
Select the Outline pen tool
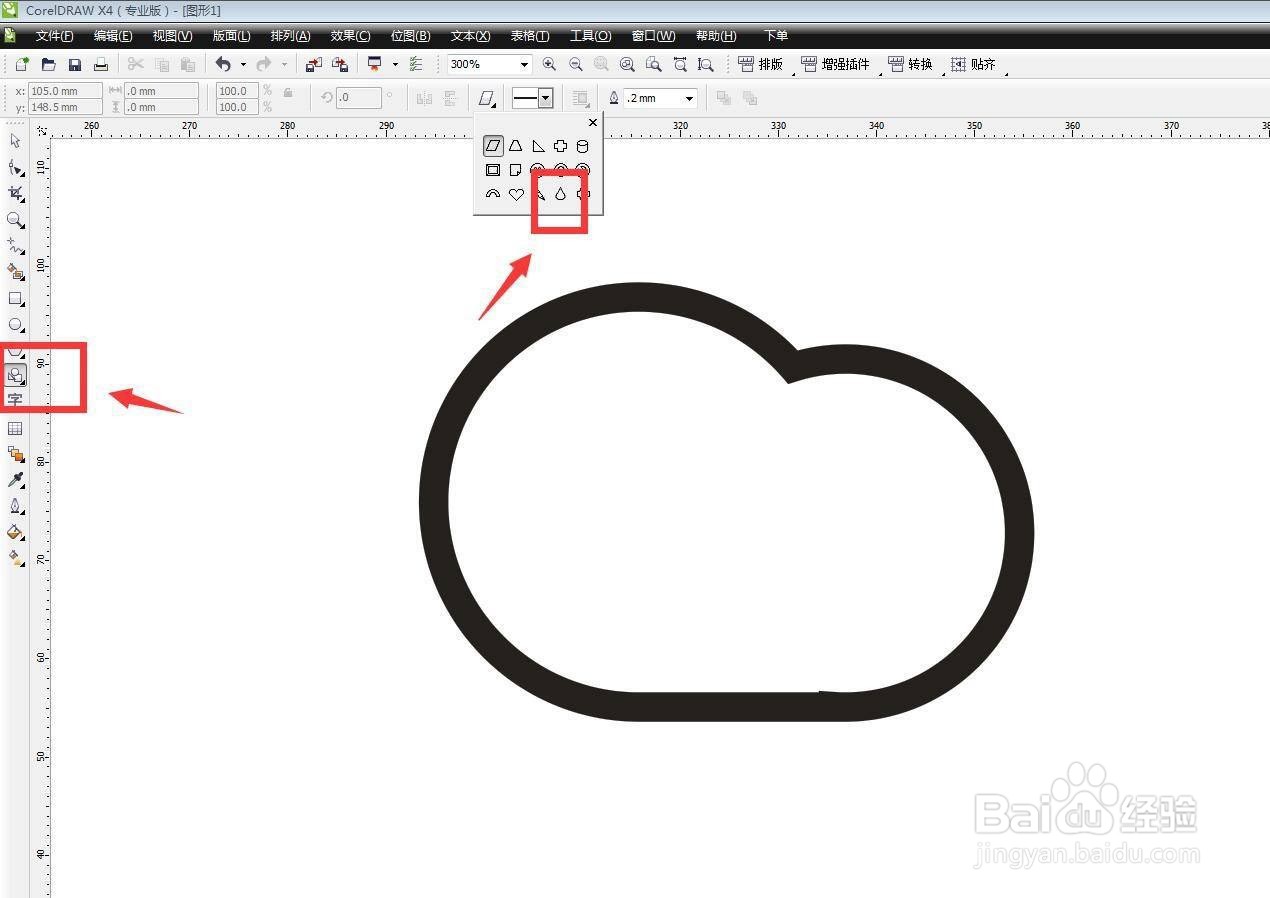point(15,506)
